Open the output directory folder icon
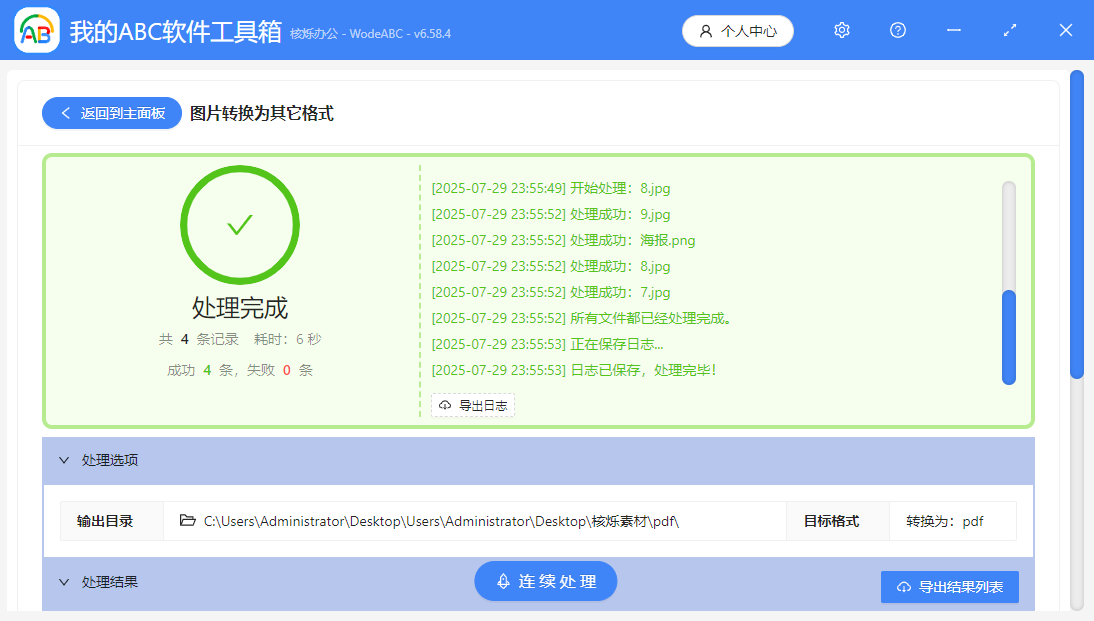This screenshot has width=1094, height=621. pos(188,520)
